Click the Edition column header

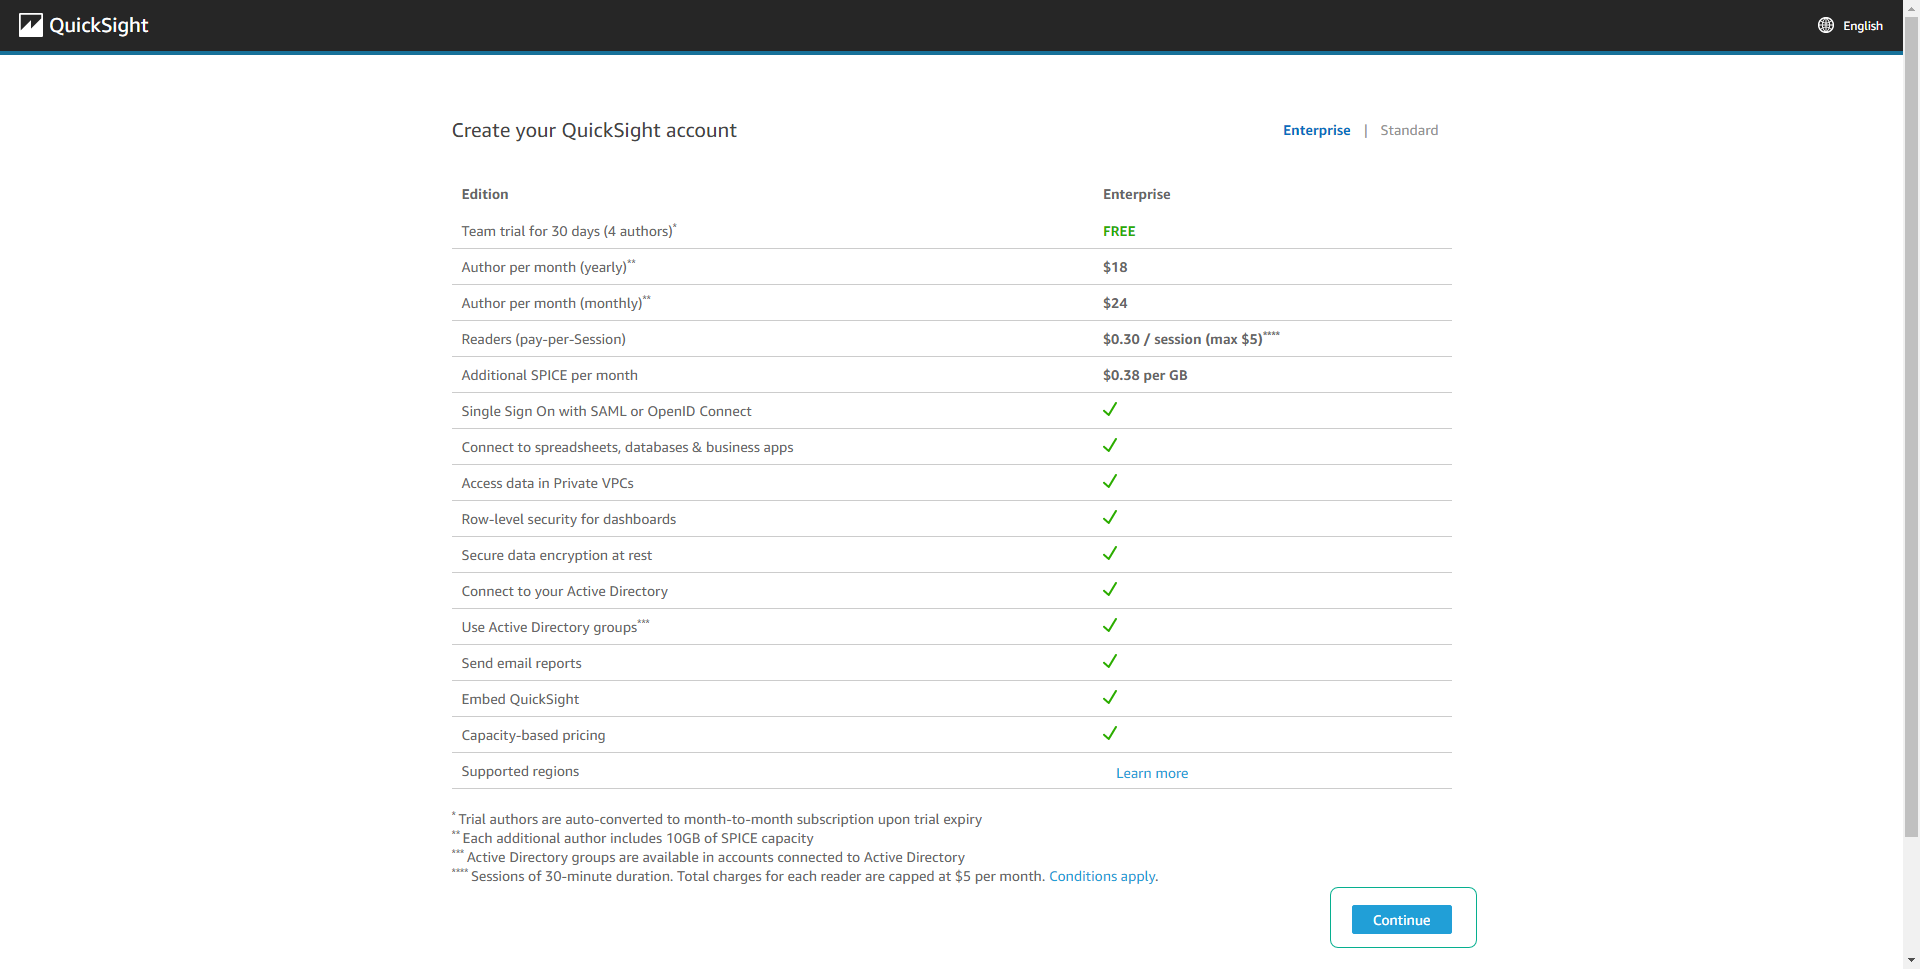pyautogui.click(x=485, y=194)
